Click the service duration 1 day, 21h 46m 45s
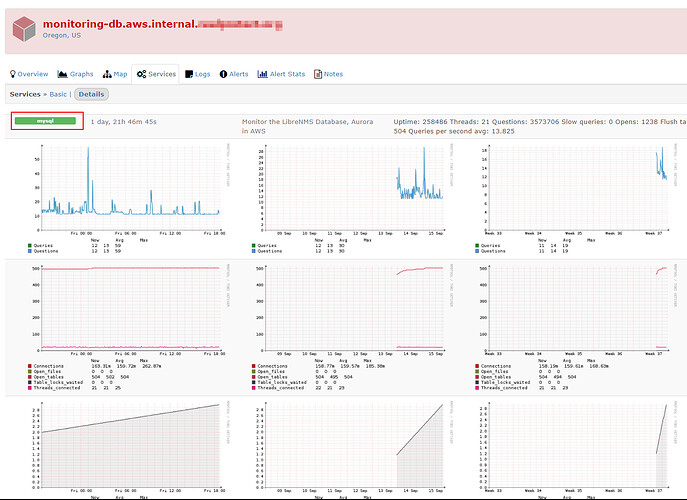 [x=124, y=122]
